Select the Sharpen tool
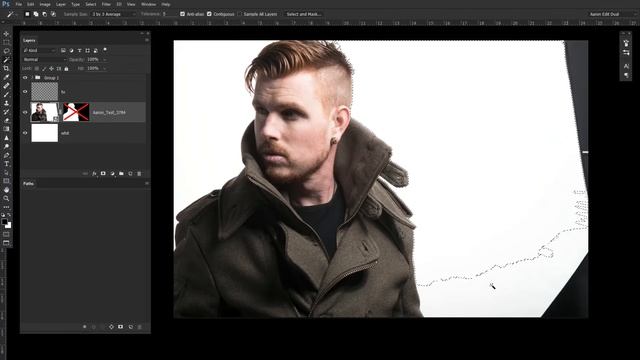 click(x=6, y=138)
